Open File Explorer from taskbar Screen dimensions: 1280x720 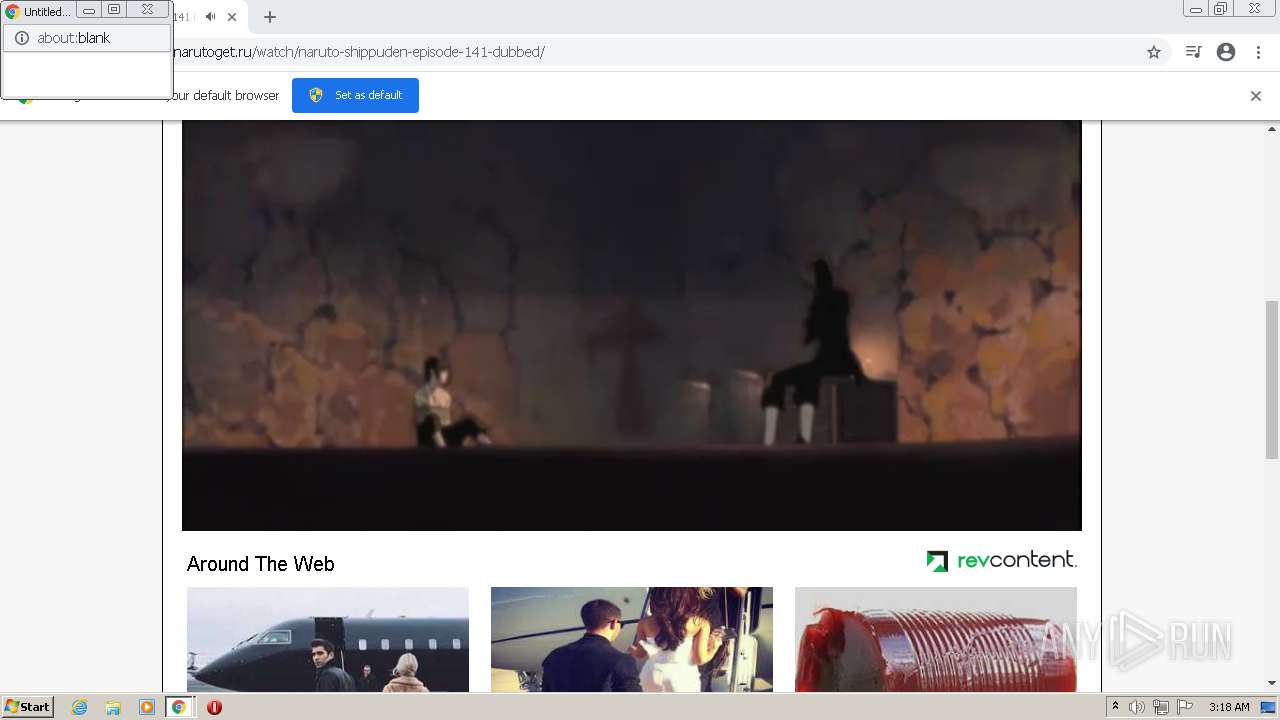[113, 707]
